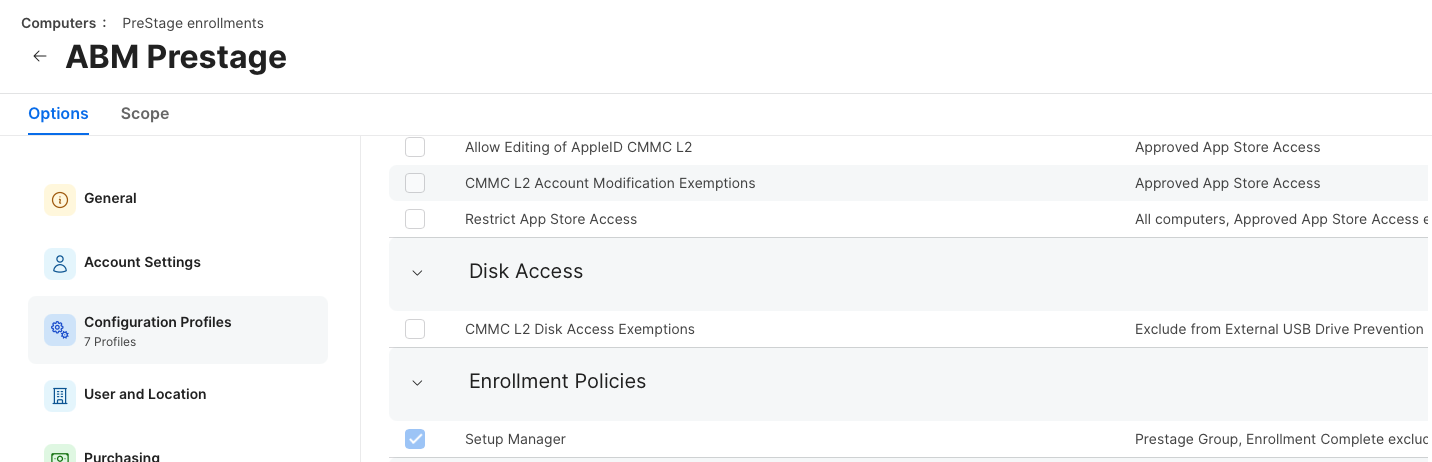1432x462 pixels.
Task: Switch to the Scope tab
Action: pos(145,113)
